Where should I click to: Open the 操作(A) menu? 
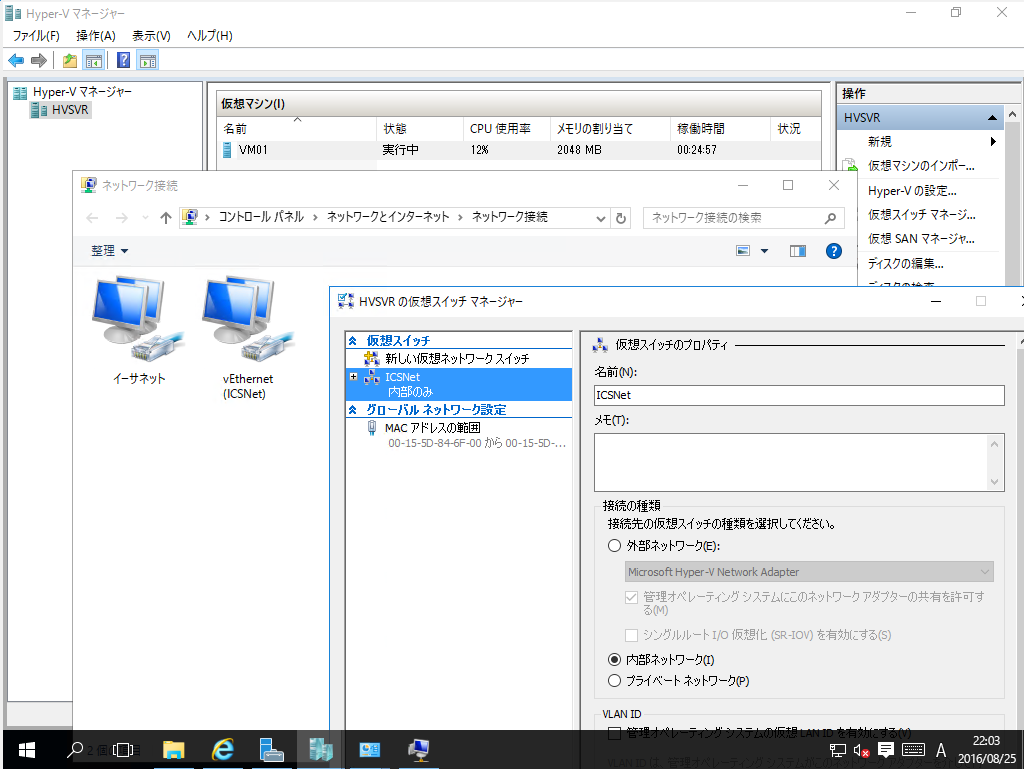point(96,36)
